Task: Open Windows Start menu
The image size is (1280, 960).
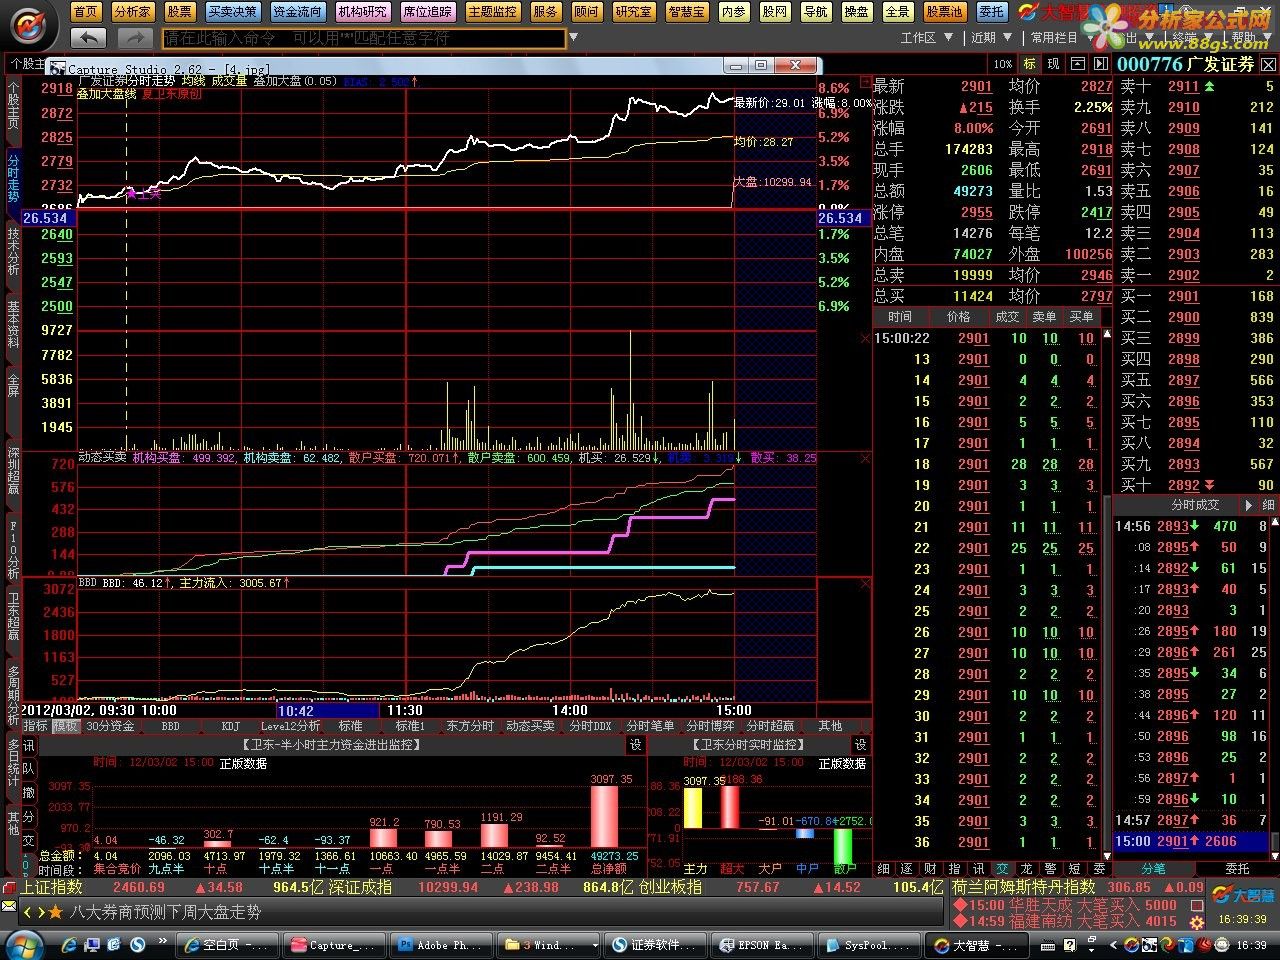Action: pyautogui.click(x=24, y=944)
